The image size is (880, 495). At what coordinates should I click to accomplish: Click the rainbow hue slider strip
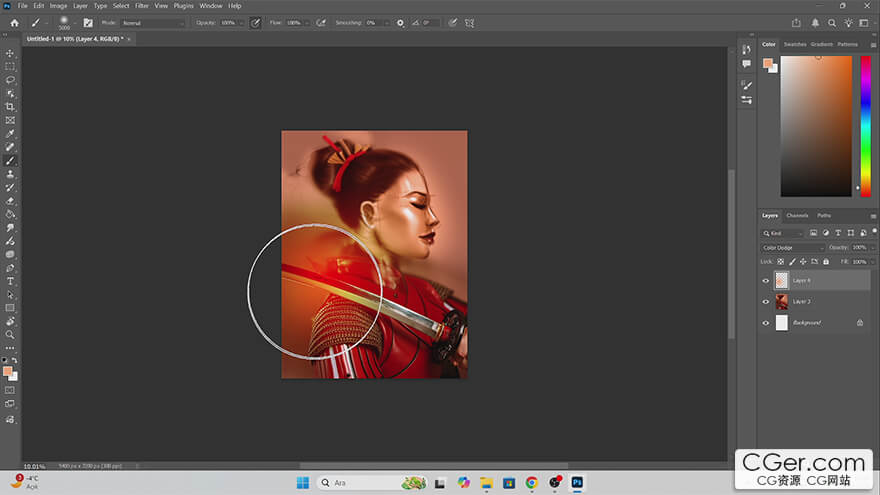click(x=865, y=124)
